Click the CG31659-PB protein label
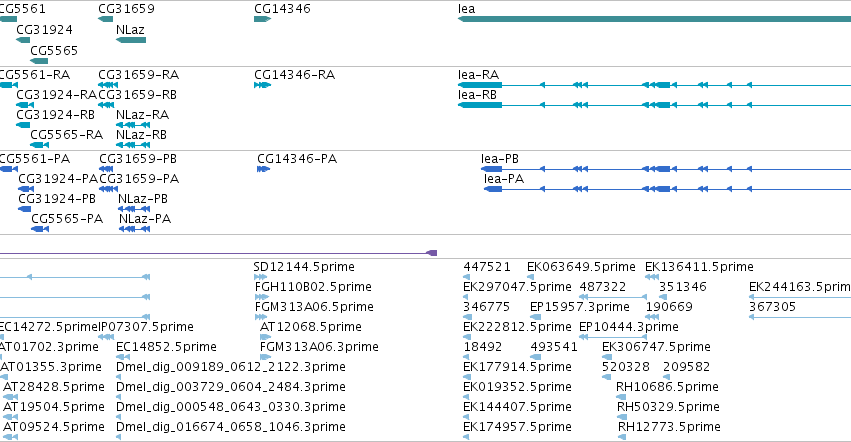 138,159
